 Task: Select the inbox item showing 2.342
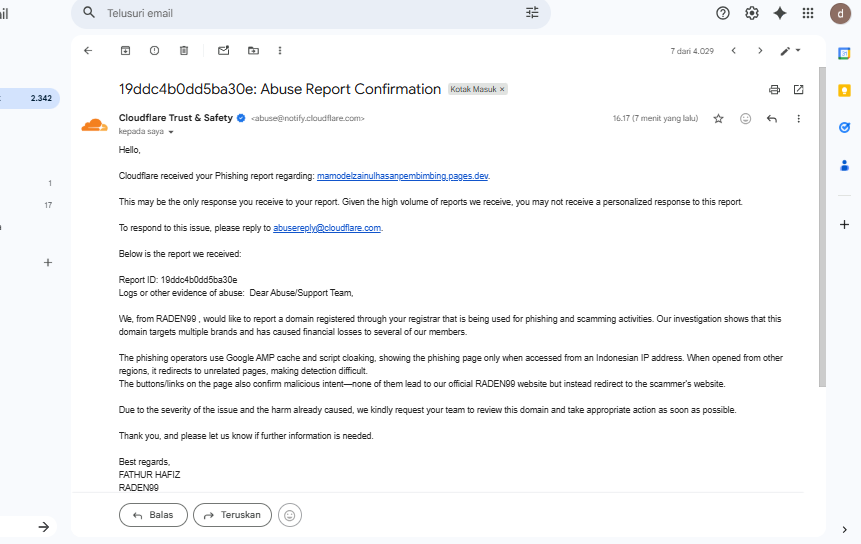pos(30,98)
